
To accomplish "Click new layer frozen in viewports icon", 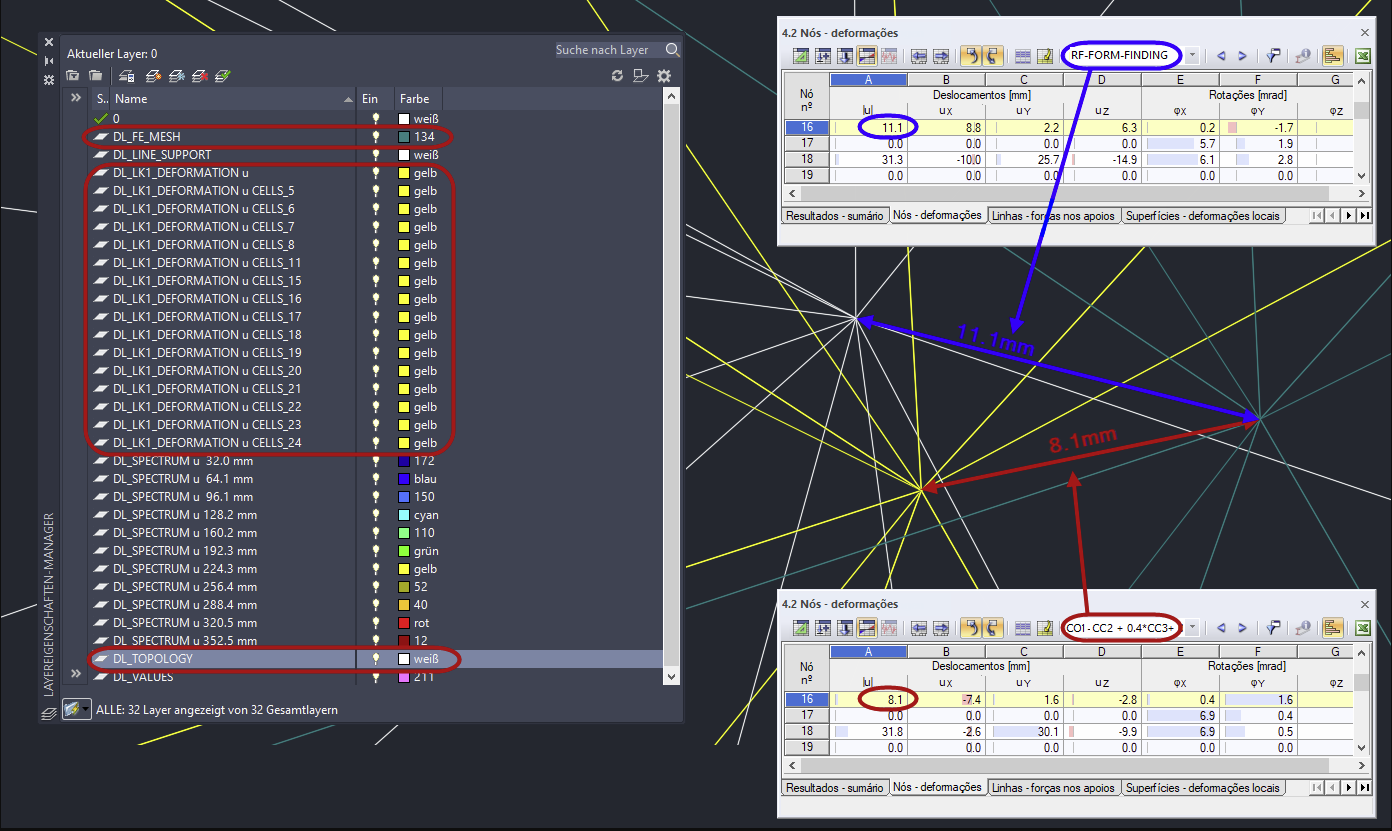I will tap(176, 76).
